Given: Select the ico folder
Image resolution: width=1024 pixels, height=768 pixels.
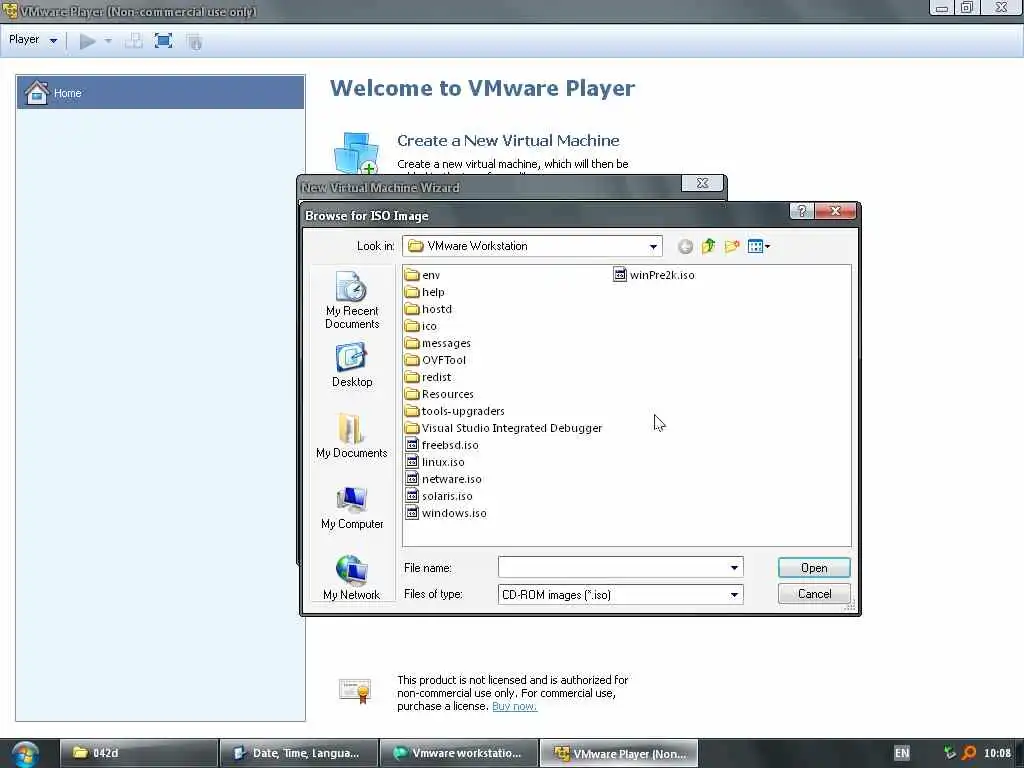Looking at the screenshot, I should point(421,326).
